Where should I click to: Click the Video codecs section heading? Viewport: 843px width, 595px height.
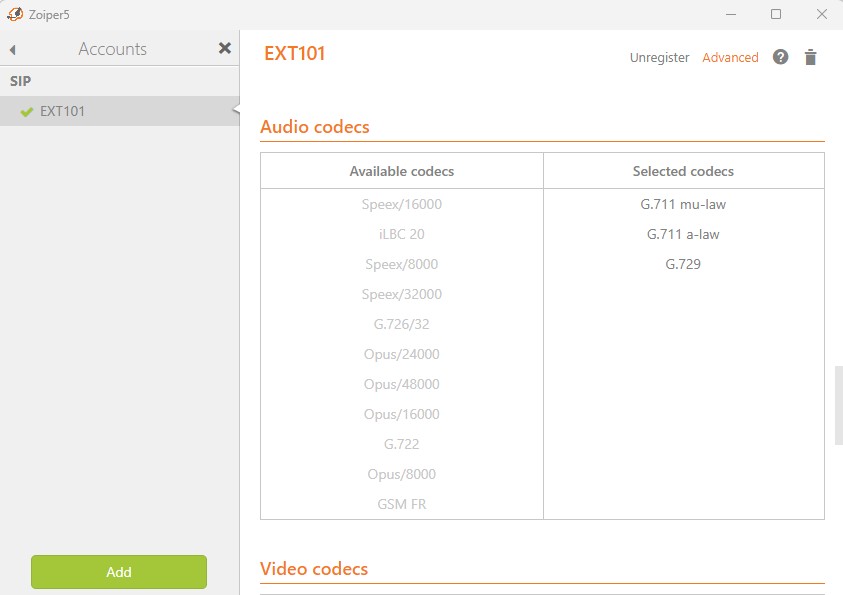pyautogui.click(x=314, y=569)
